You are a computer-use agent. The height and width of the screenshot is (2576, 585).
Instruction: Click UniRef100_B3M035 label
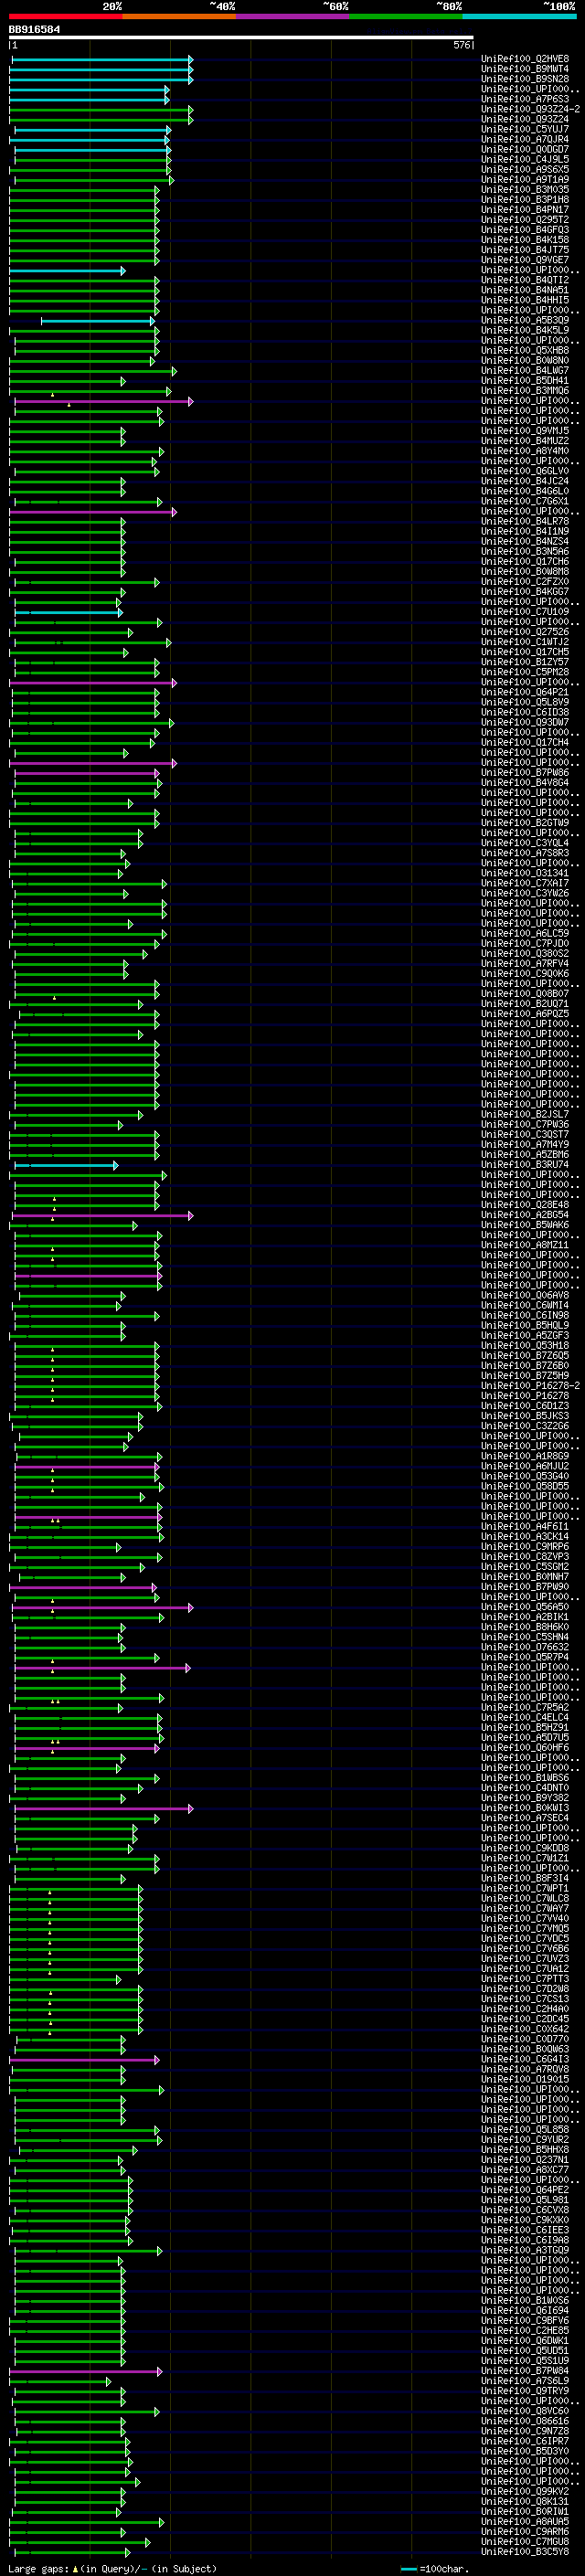coord(525,189)
